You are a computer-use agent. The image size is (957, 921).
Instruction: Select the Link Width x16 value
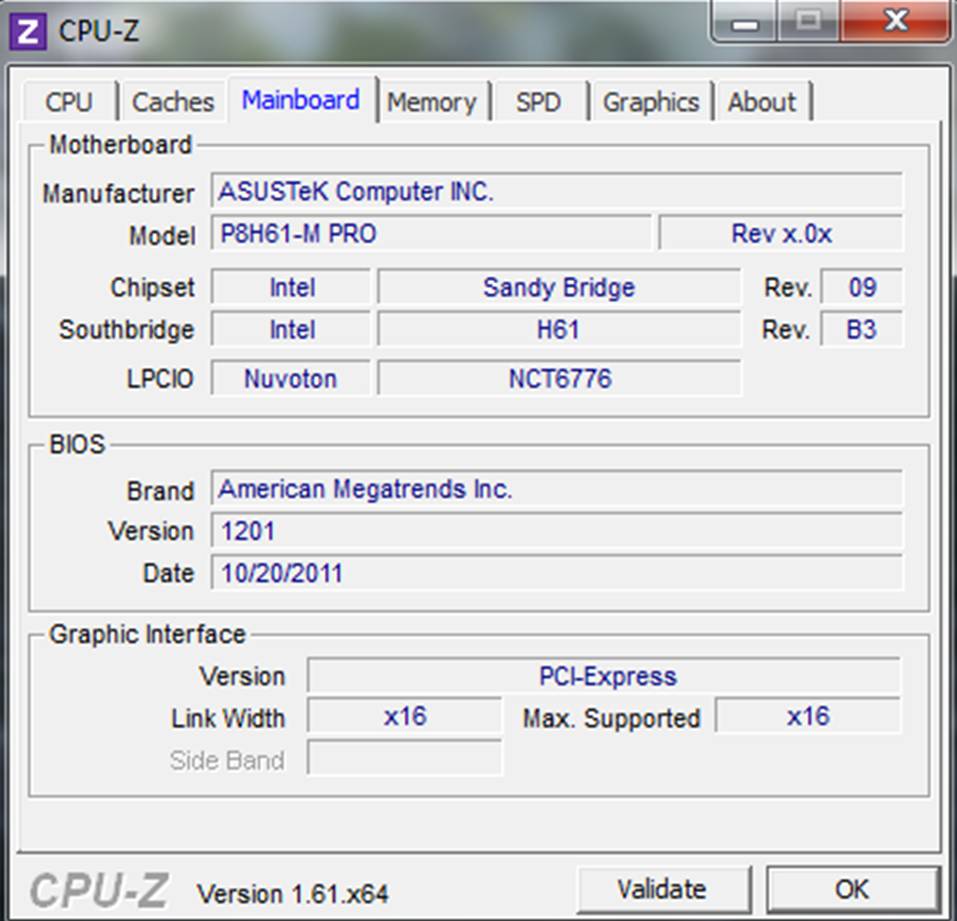[404, 717]
